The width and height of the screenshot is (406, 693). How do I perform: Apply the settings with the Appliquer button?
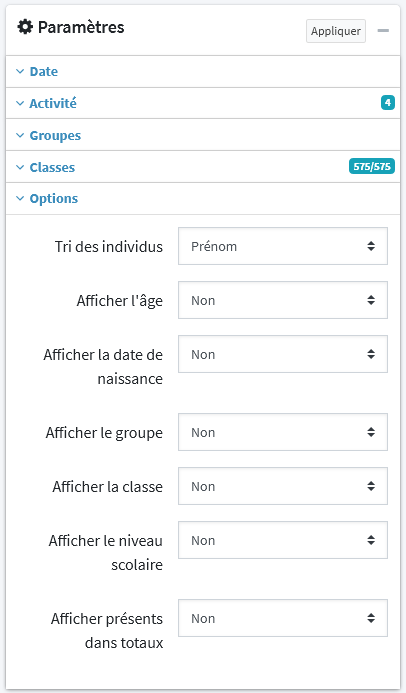pyautogui.click(x=336, y=31)
